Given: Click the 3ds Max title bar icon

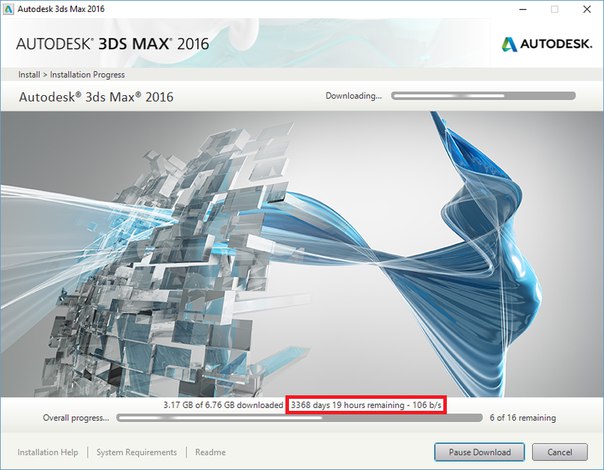Looking at the screenshot, I should [9, 8].
